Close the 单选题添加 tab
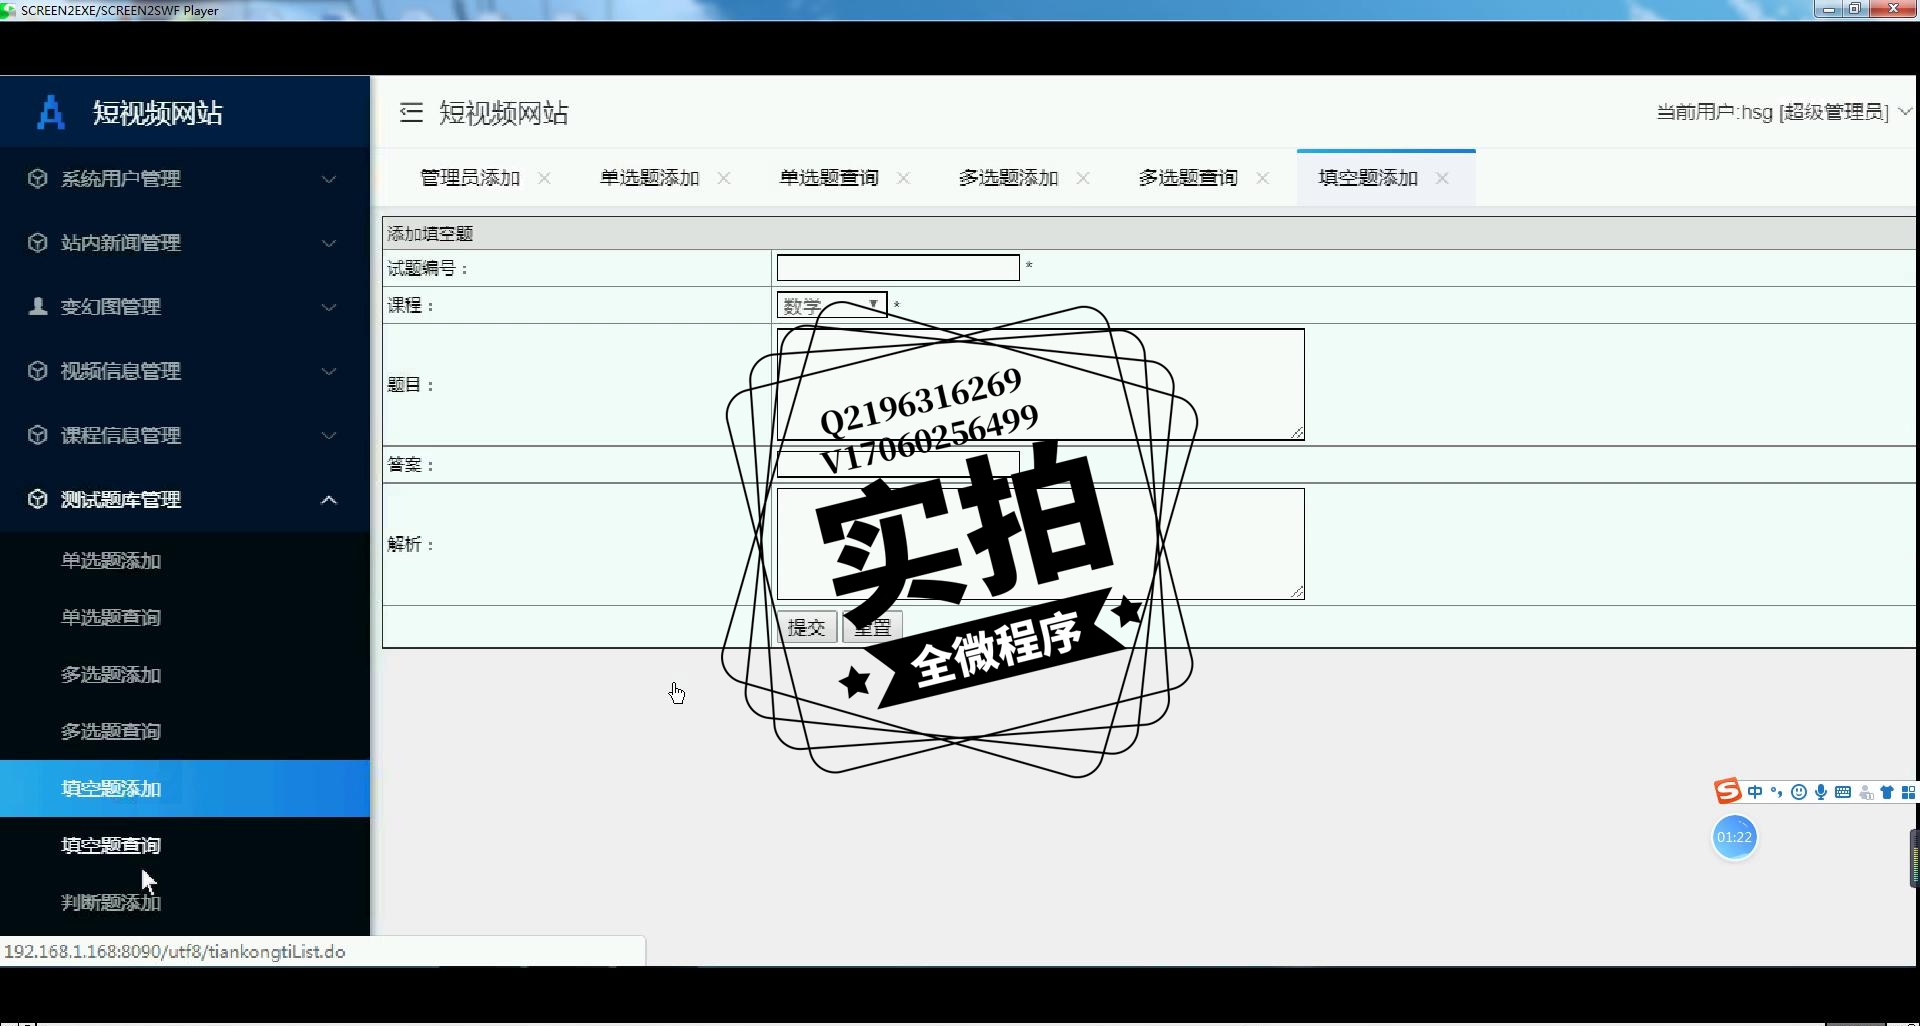The height and width of the screenshot is (1026, 1920). (x=724, y=178)
